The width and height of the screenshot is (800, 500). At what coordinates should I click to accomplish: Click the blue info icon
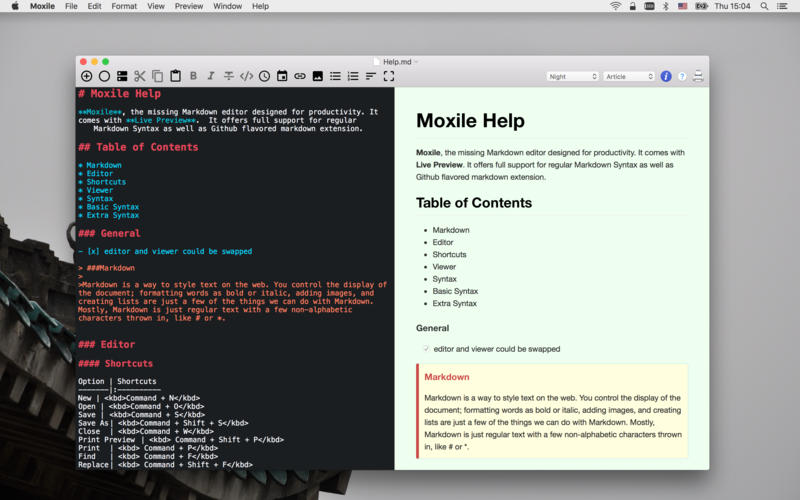coord(666,77)
